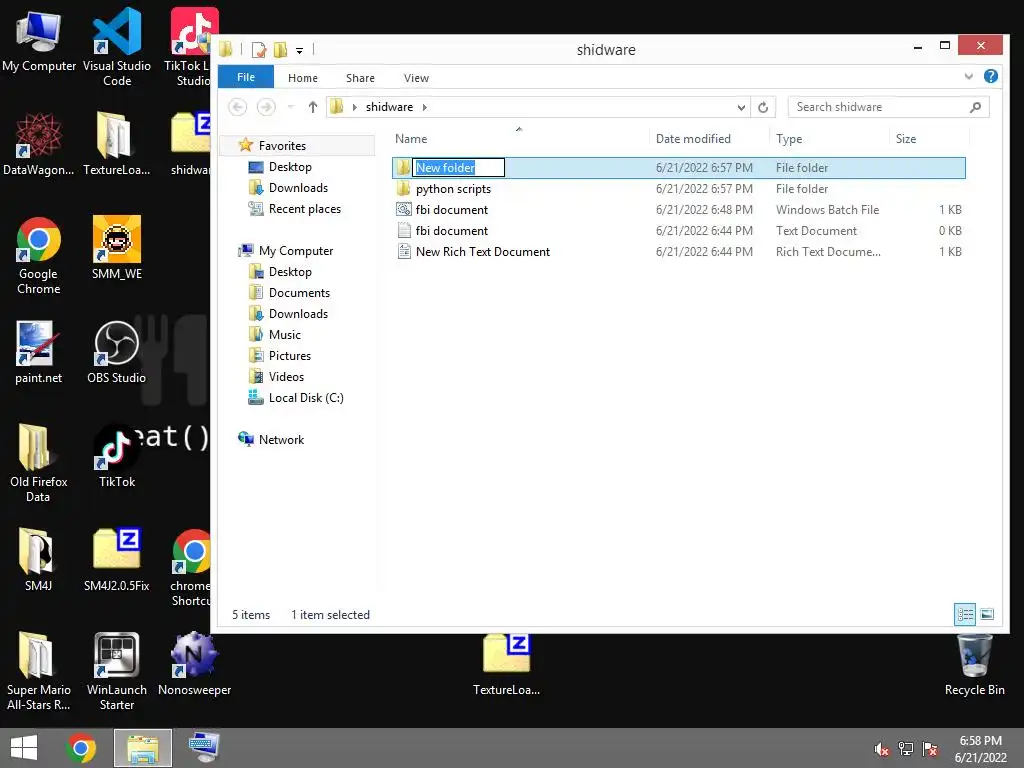Open the File ribbon tab

(246, 77)
